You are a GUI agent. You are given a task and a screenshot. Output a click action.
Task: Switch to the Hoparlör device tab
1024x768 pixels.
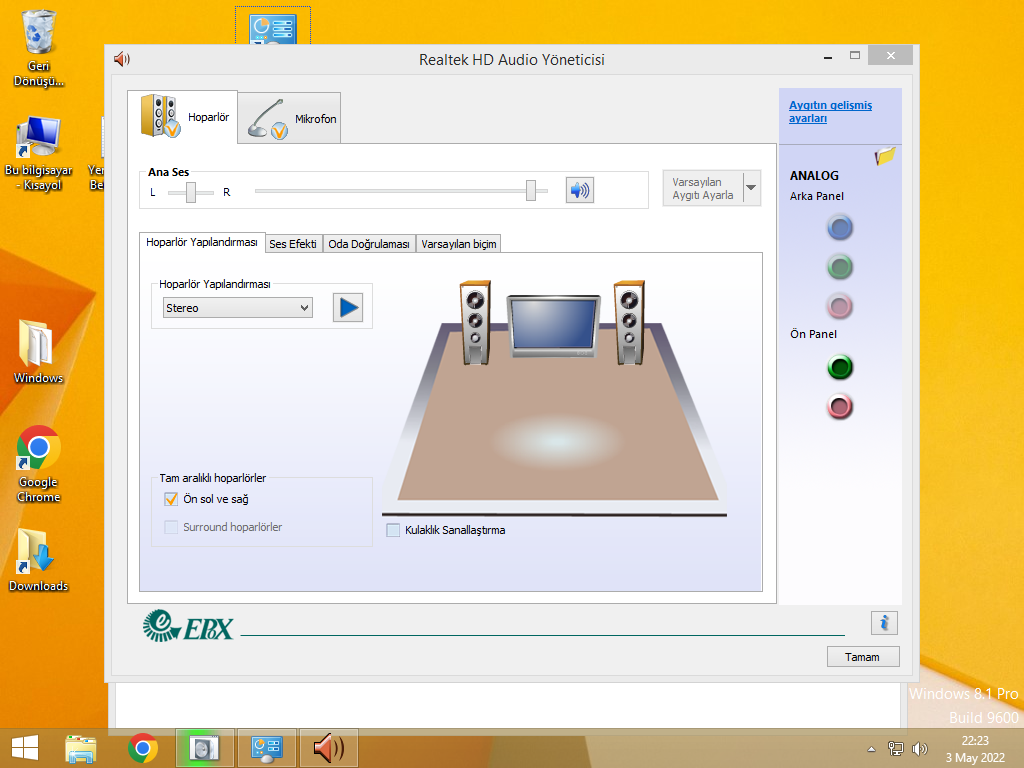183,116
